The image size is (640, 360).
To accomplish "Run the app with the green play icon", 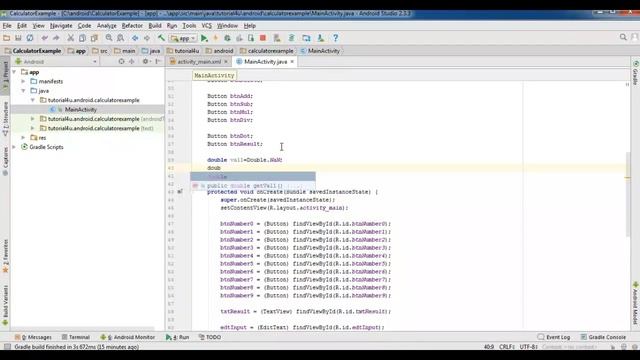I will tap(204, 38).
